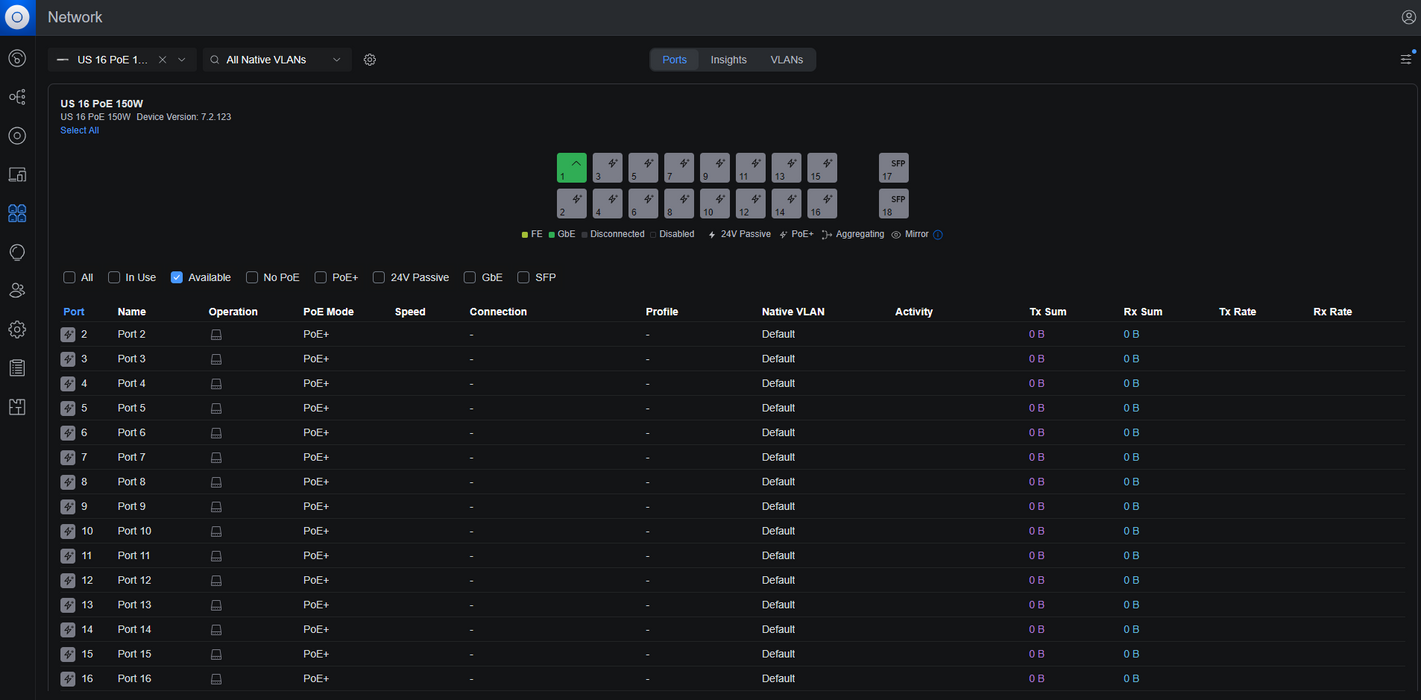Check the 24V Passive filter checkbox
Screen dimensions: 1421x700
coord(379,277)
